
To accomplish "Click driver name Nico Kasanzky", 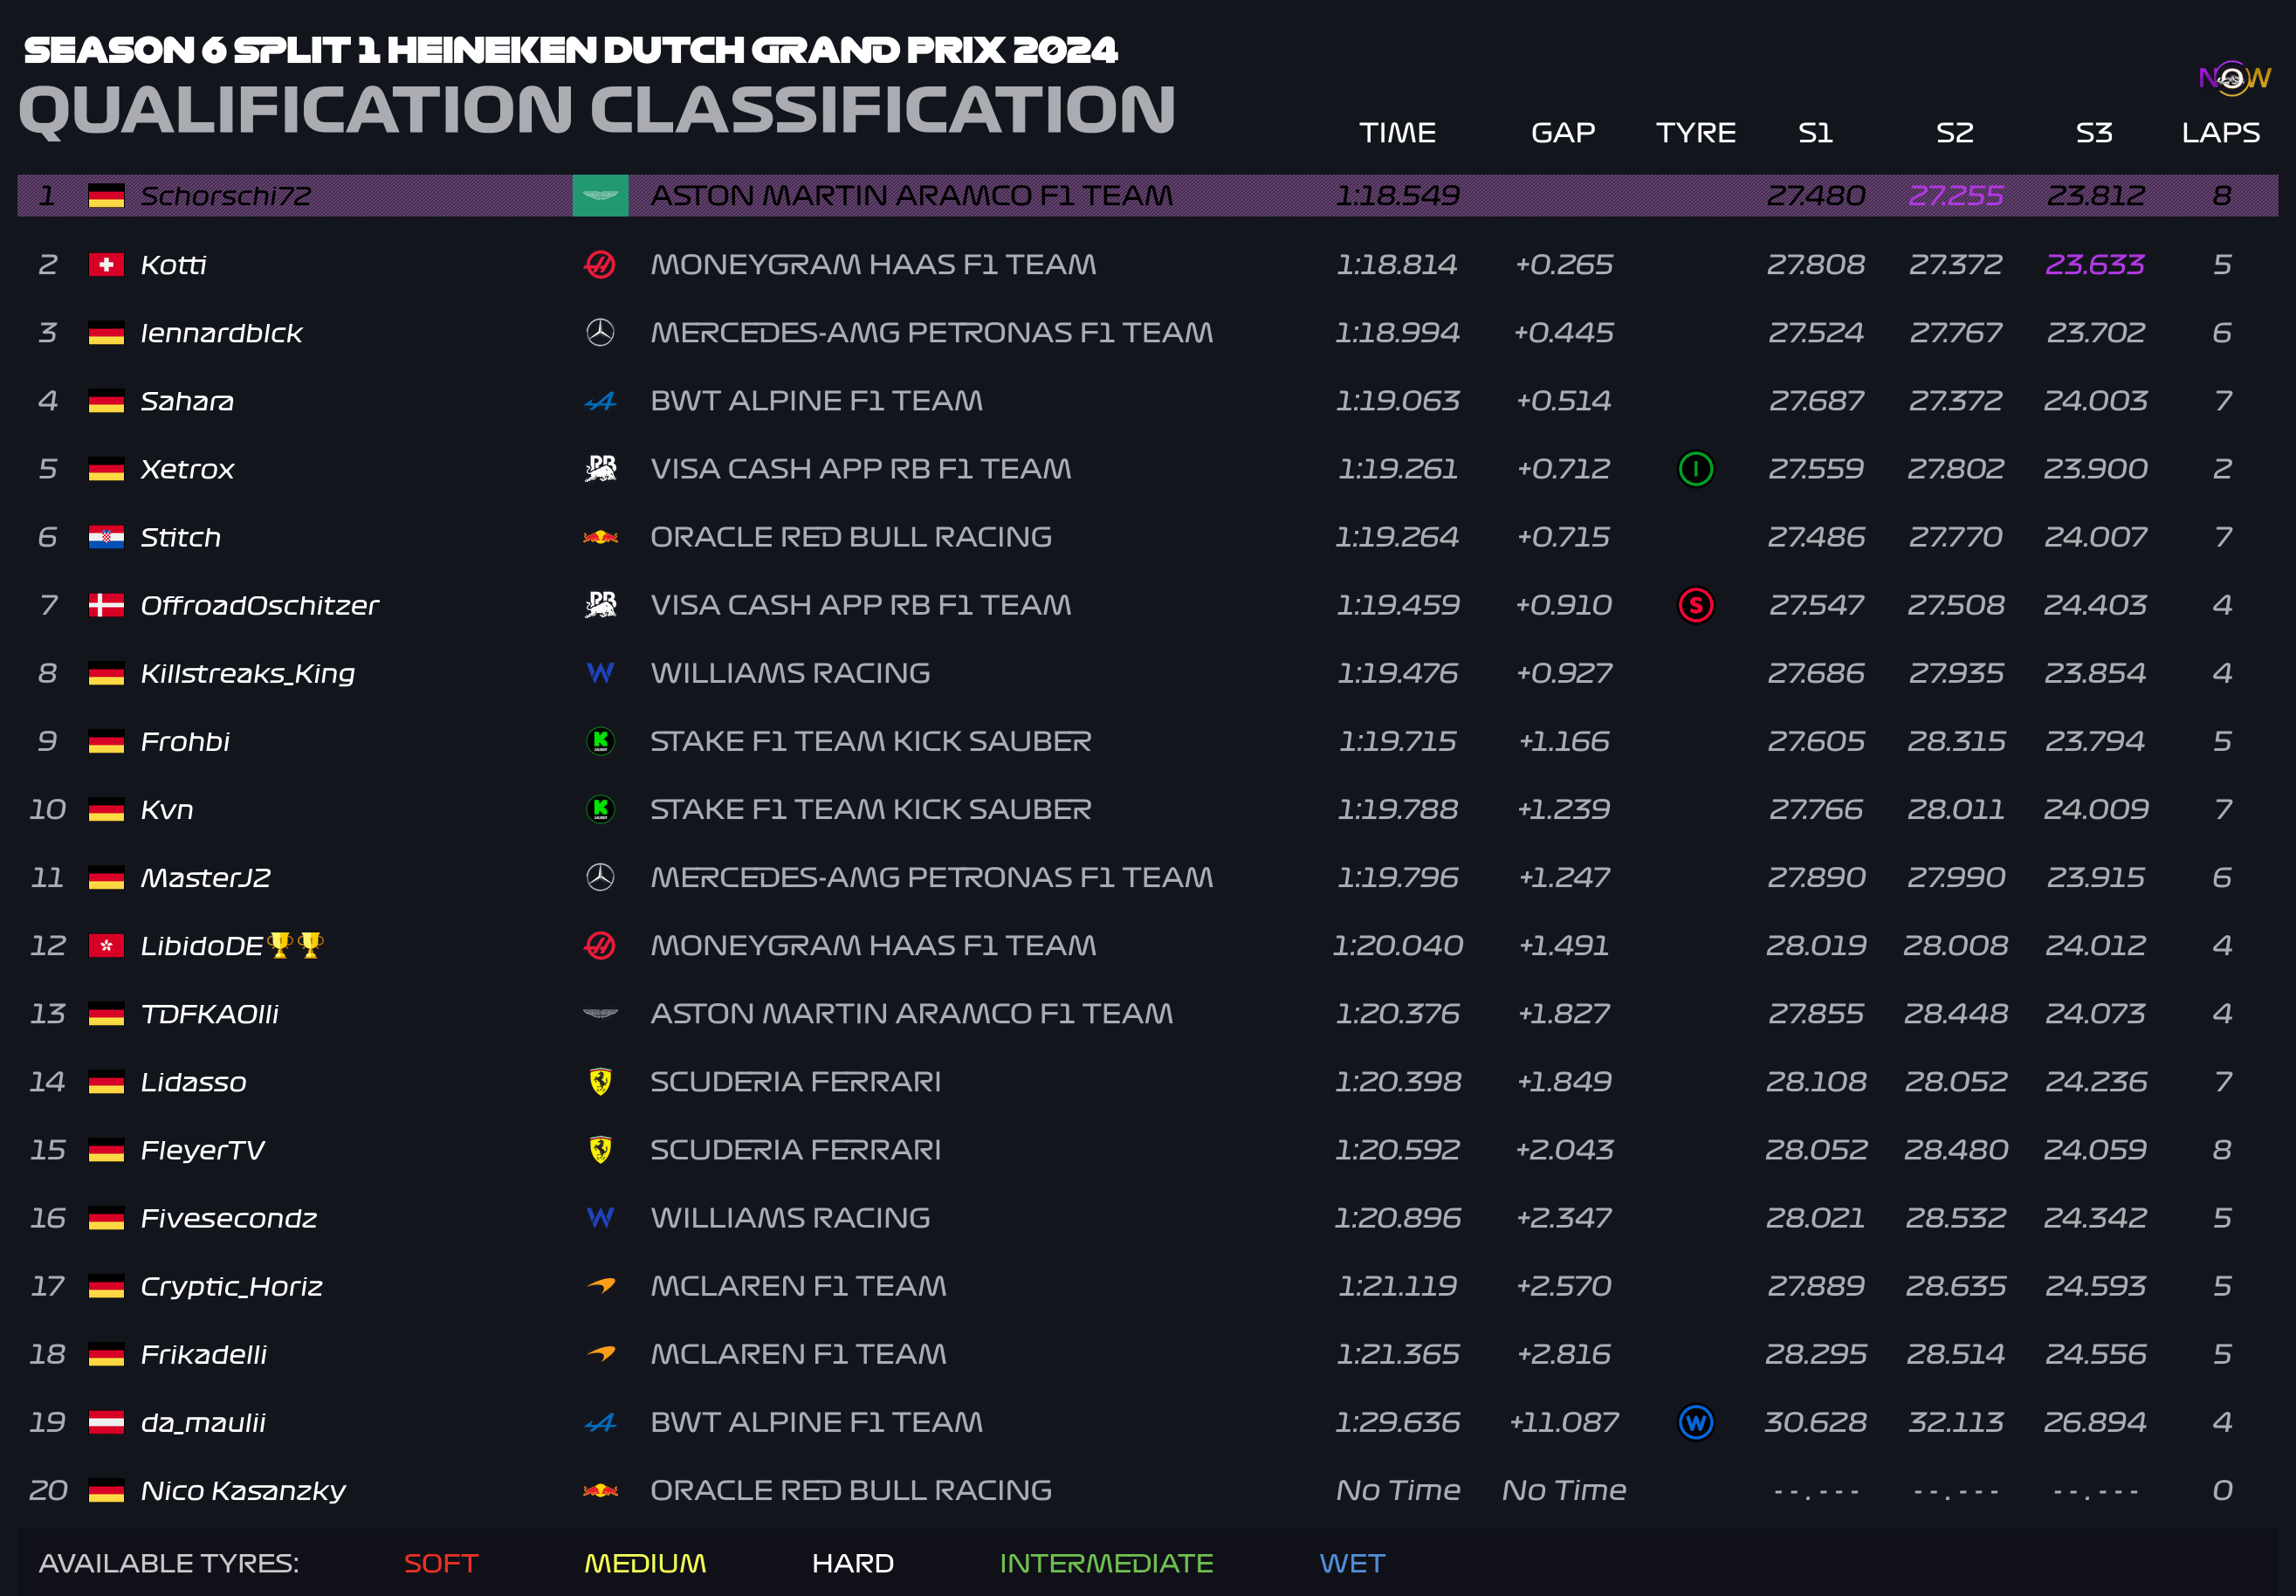I will coord(243,1491).
